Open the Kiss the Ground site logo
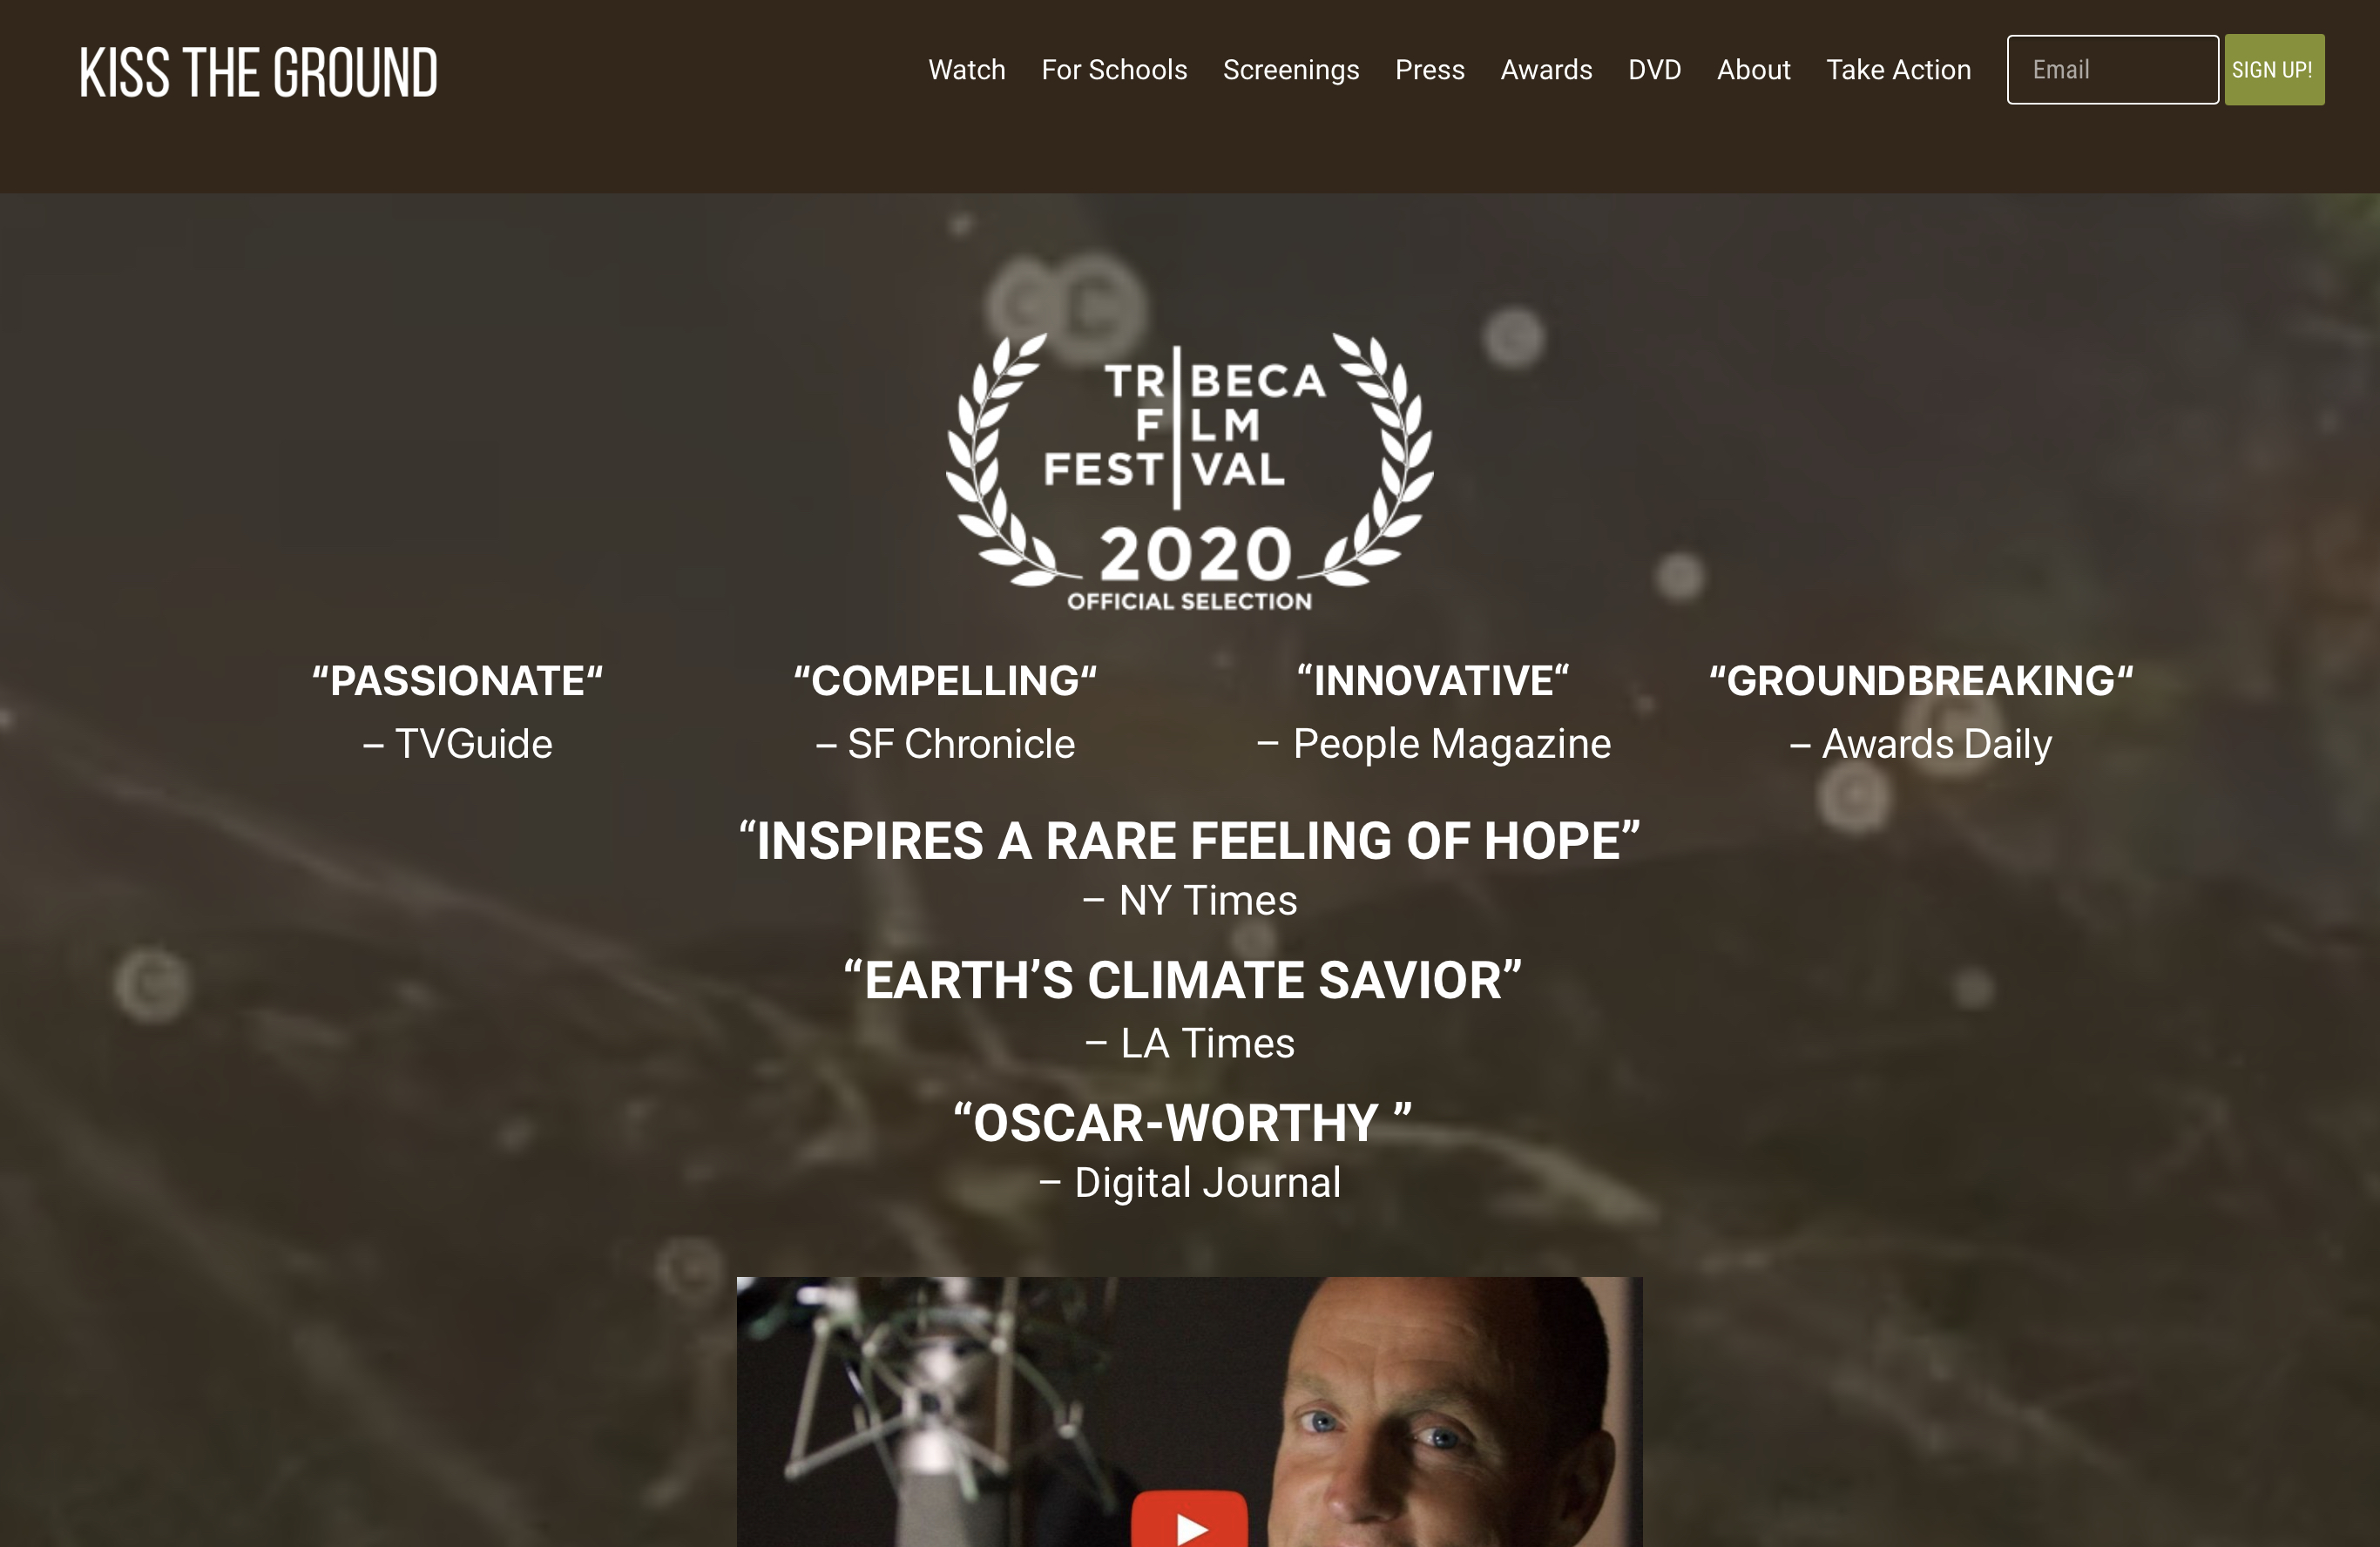 tap(258, 72)
